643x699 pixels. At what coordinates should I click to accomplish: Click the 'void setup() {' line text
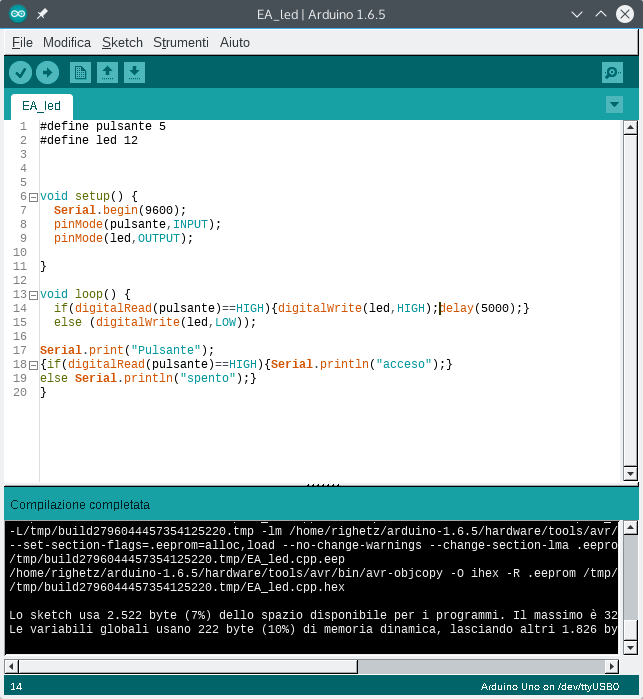click(x=89, y=197)
